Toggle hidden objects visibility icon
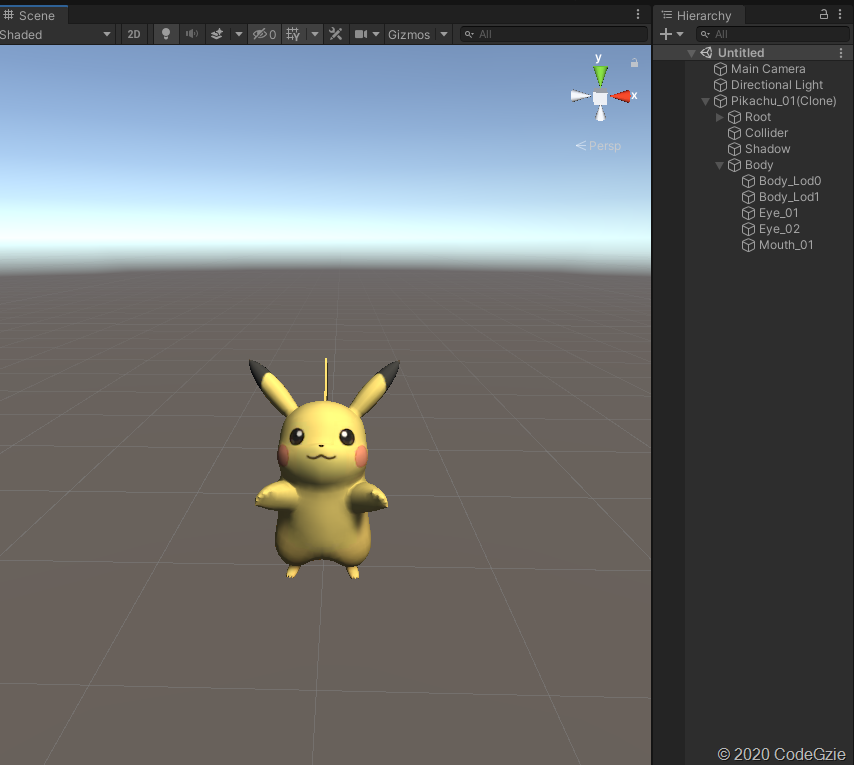This screenshot has width=854, height=765. [264, 34]
